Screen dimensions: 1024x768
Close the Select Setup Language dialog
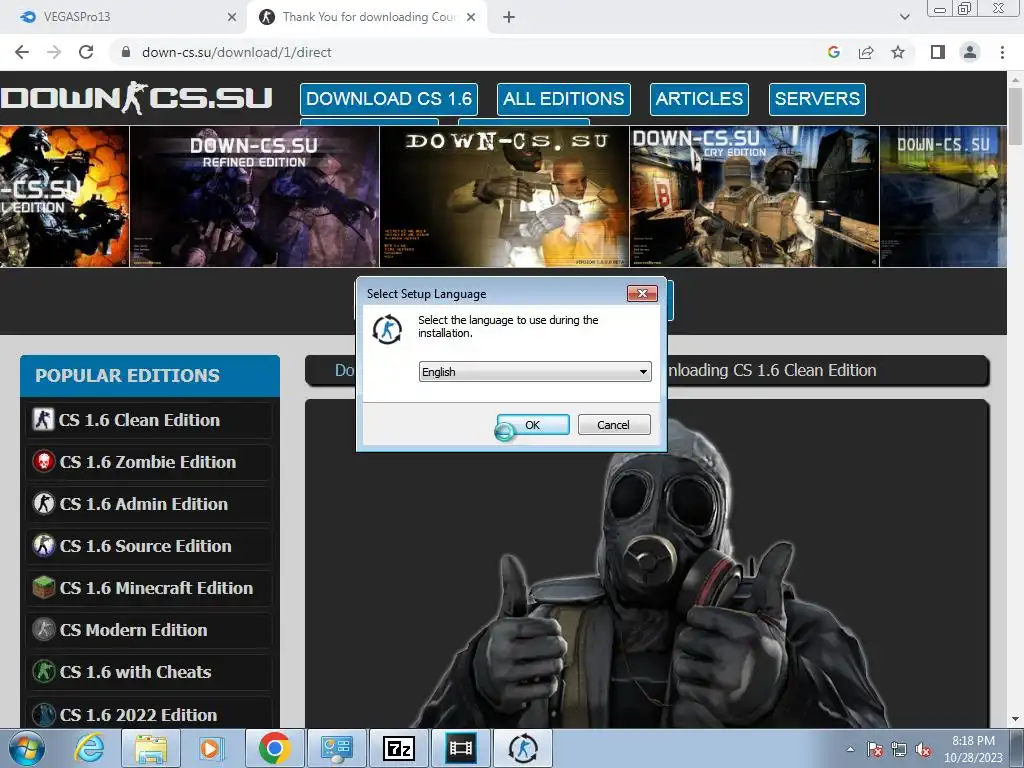click(x=642, y=294)
